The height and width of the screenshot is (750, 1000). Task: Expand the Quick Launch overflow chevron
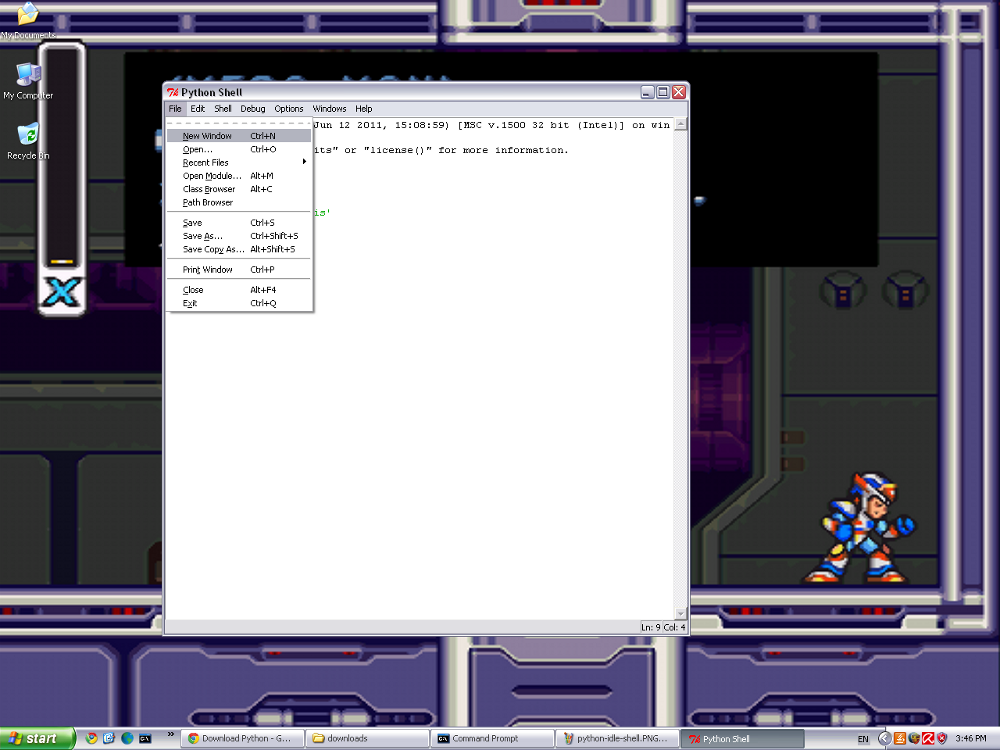point(170,735)
